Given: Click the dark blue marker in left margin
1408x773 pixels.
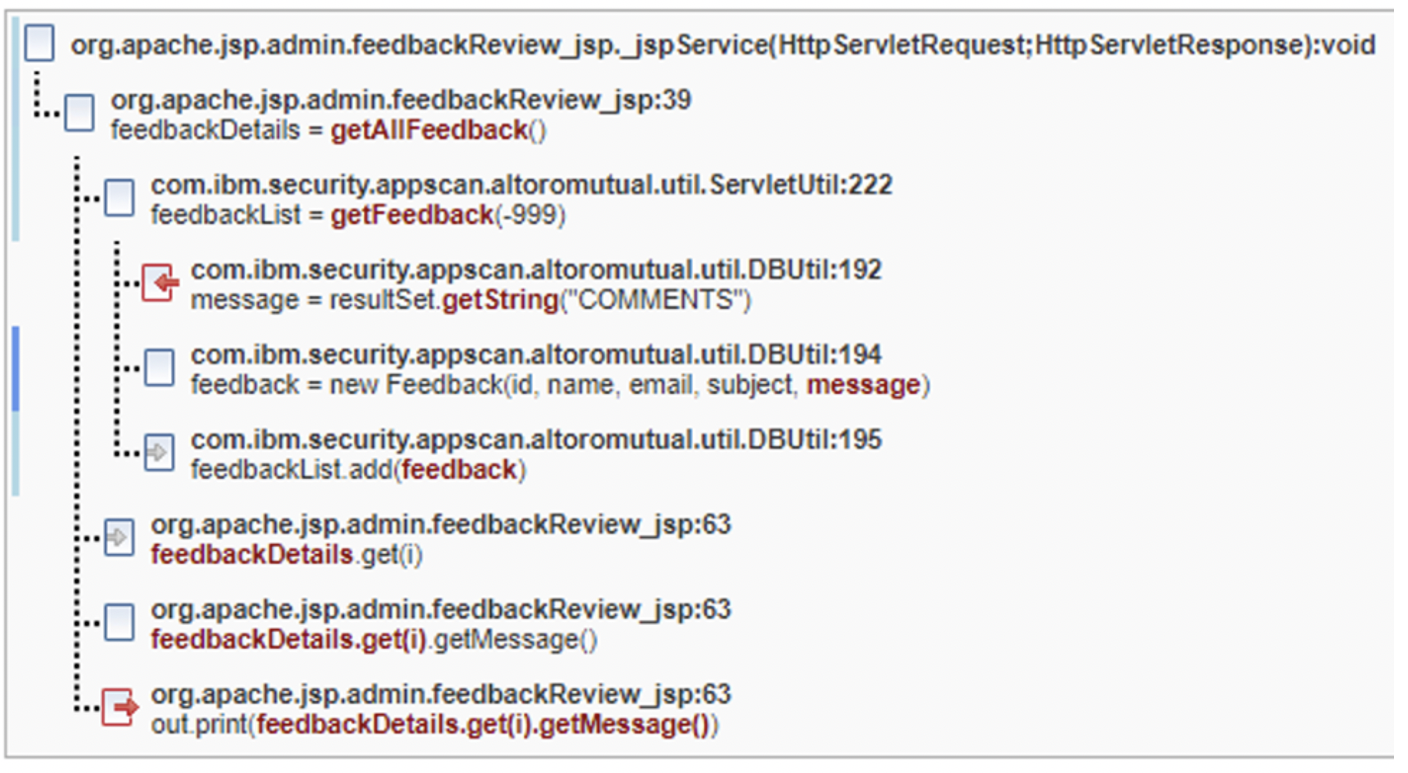Looking at the screenshot, I should [x=15, y=367].
